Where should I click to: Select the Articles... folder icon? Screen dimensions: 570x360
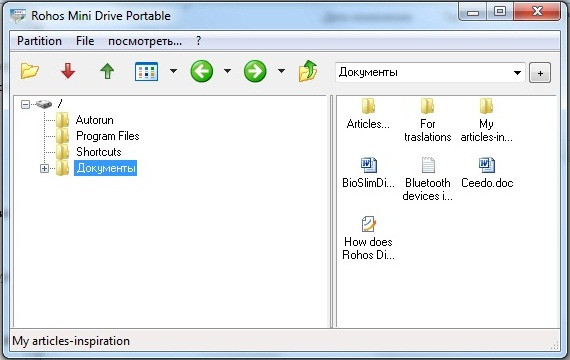pyautogui.click(x=368, y=106)
